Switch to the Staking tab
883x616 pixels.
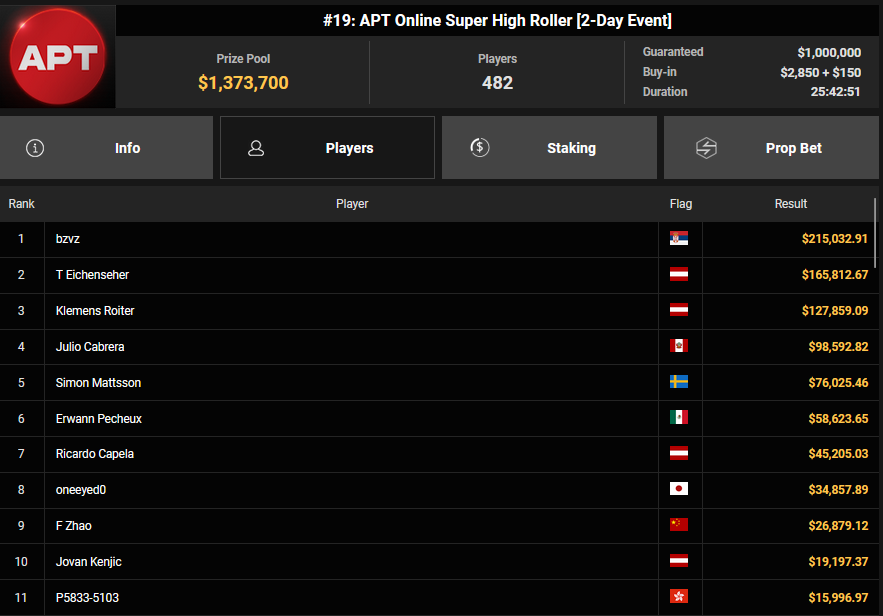coord(549,148)
